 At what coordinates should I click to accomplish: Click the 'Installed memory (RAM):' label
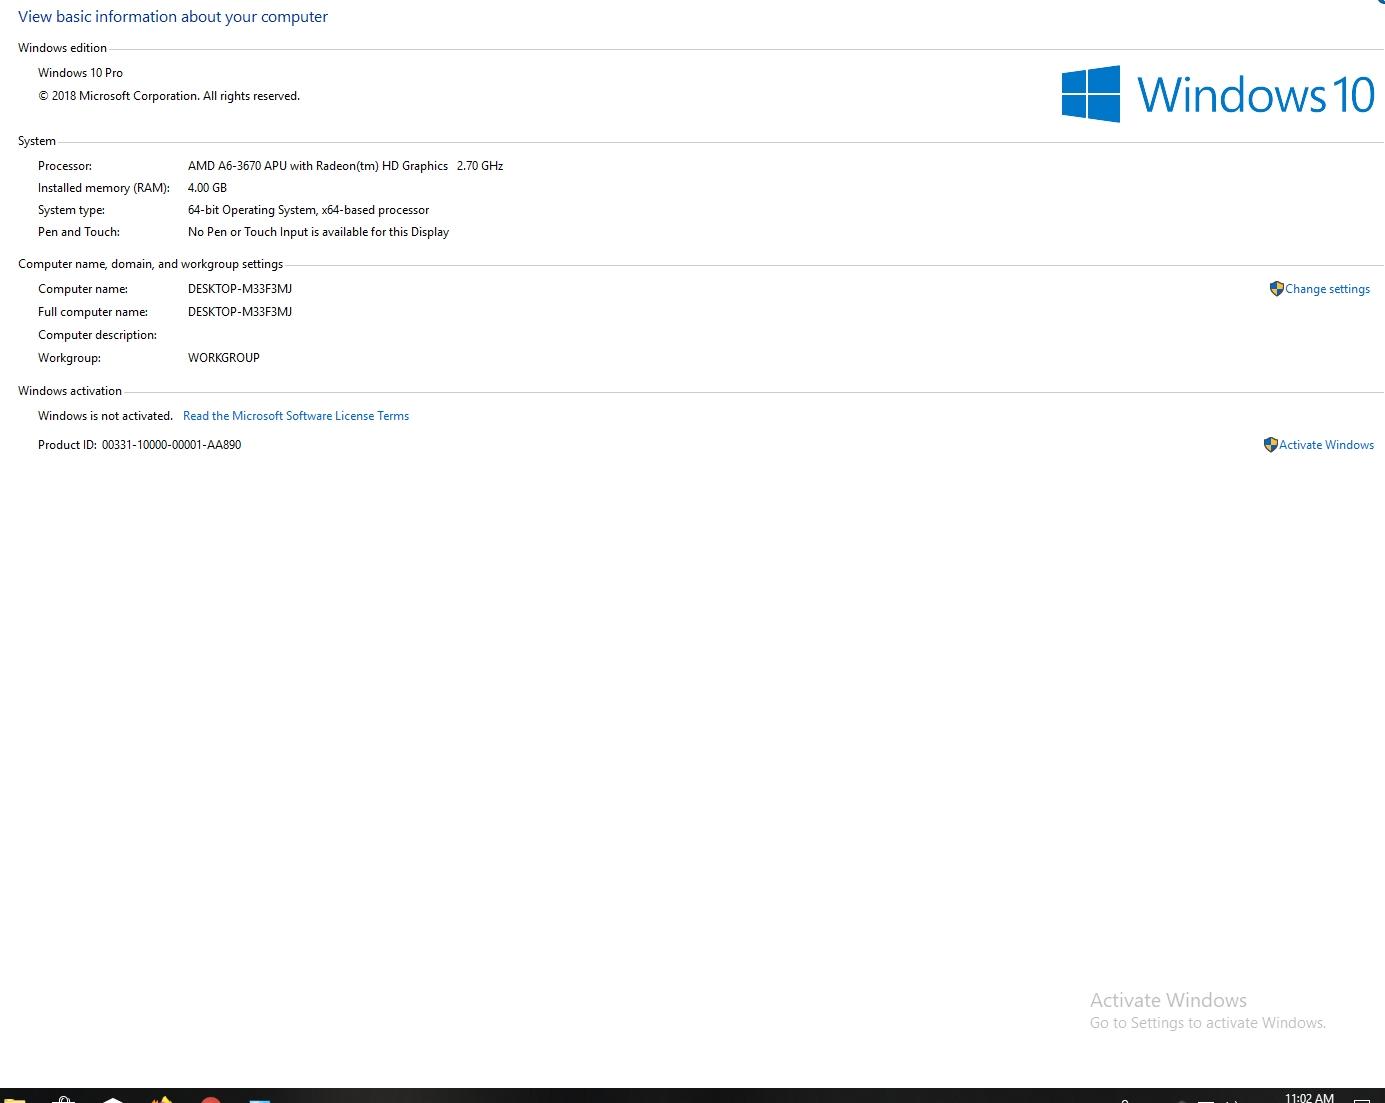[104, 188]
